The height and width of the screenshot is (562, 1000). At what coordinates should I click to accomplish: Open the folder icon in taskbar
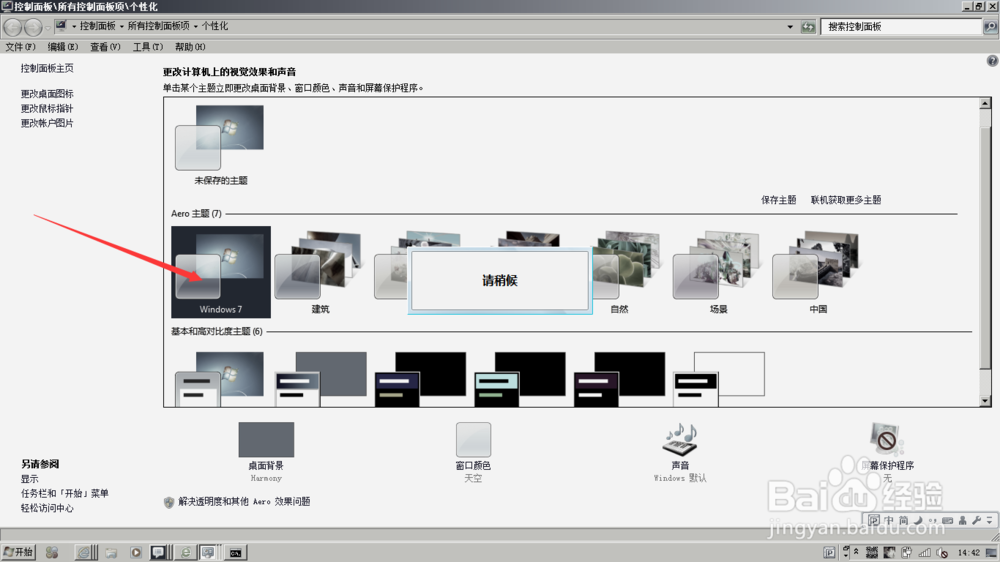(111, 552)
